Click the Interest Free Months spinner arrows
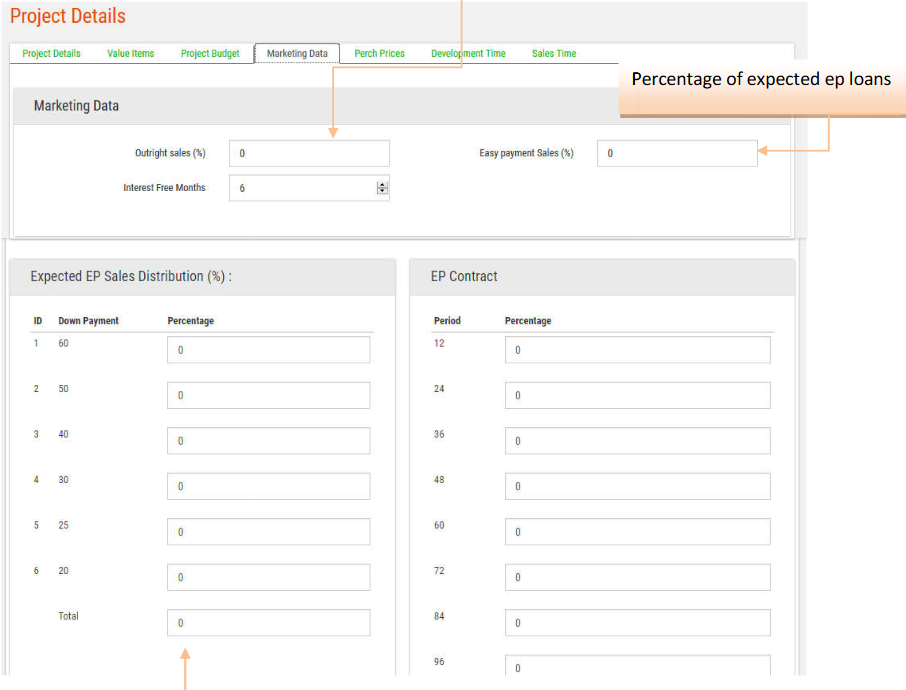This screenshot has height=690, width=906. [382, 188]
